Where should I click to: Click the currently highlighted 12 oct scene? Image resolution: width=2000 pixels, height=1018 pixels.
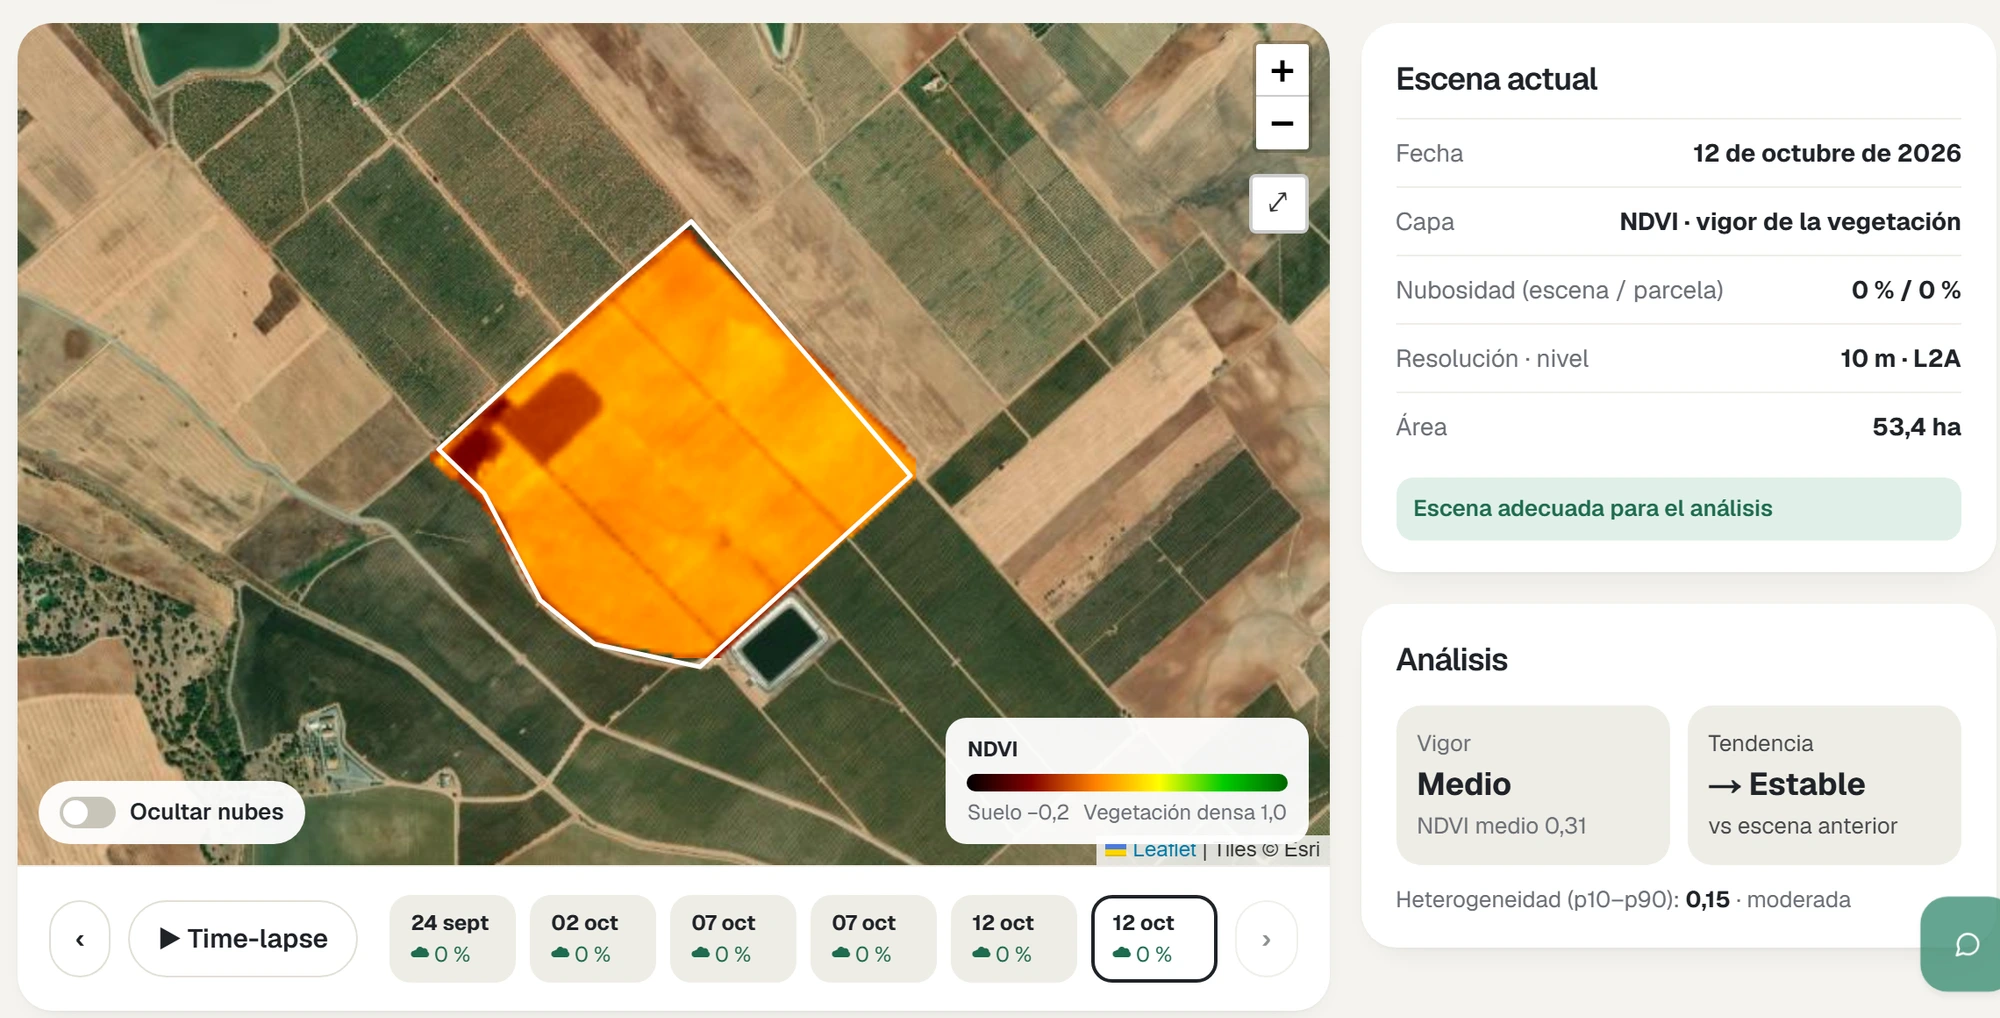click(1154, 938)
